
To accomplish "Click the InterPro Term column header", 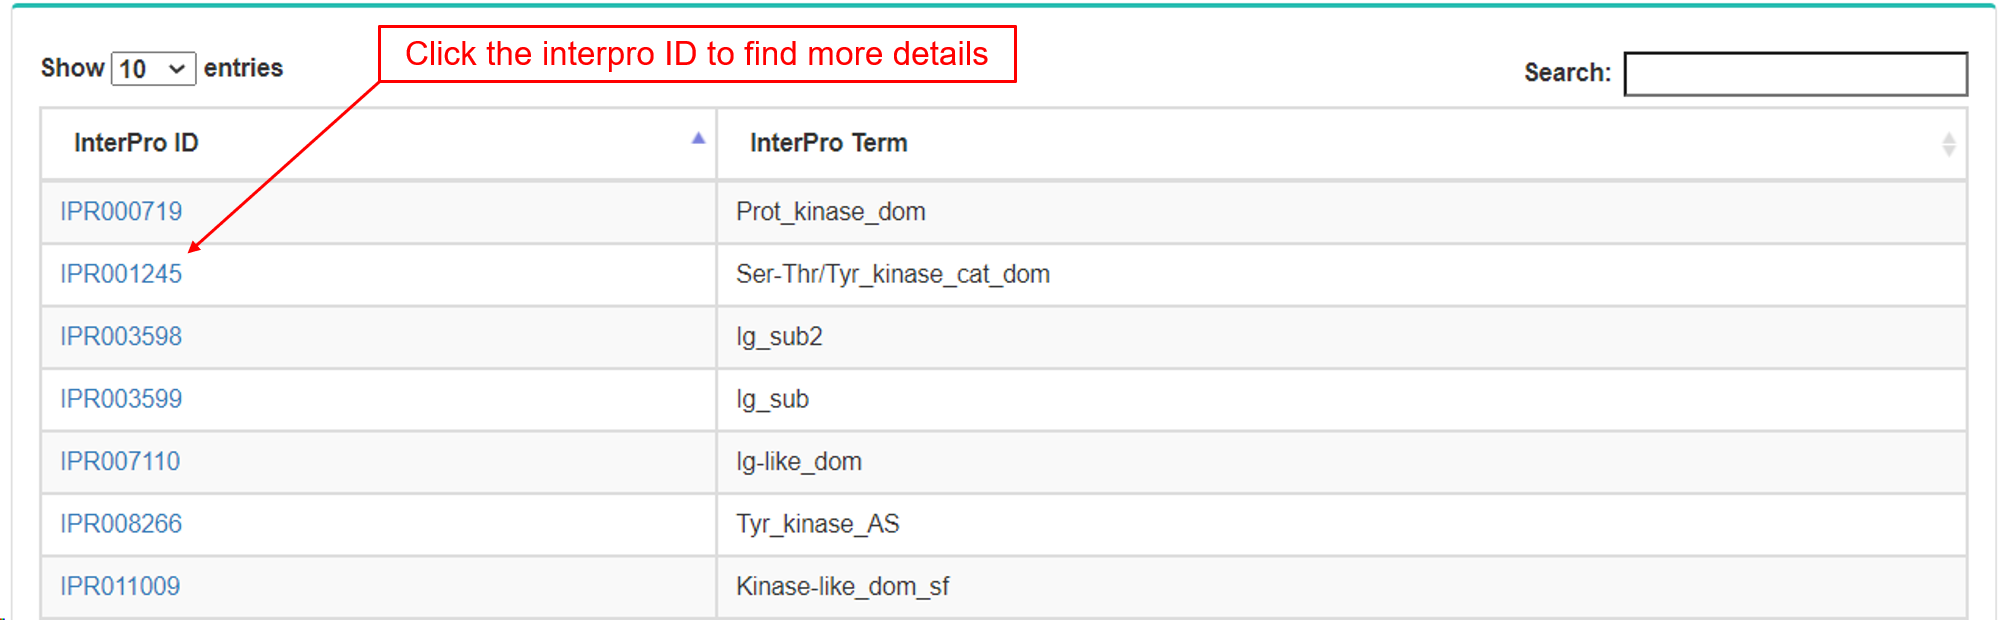I will coord(828,143).
